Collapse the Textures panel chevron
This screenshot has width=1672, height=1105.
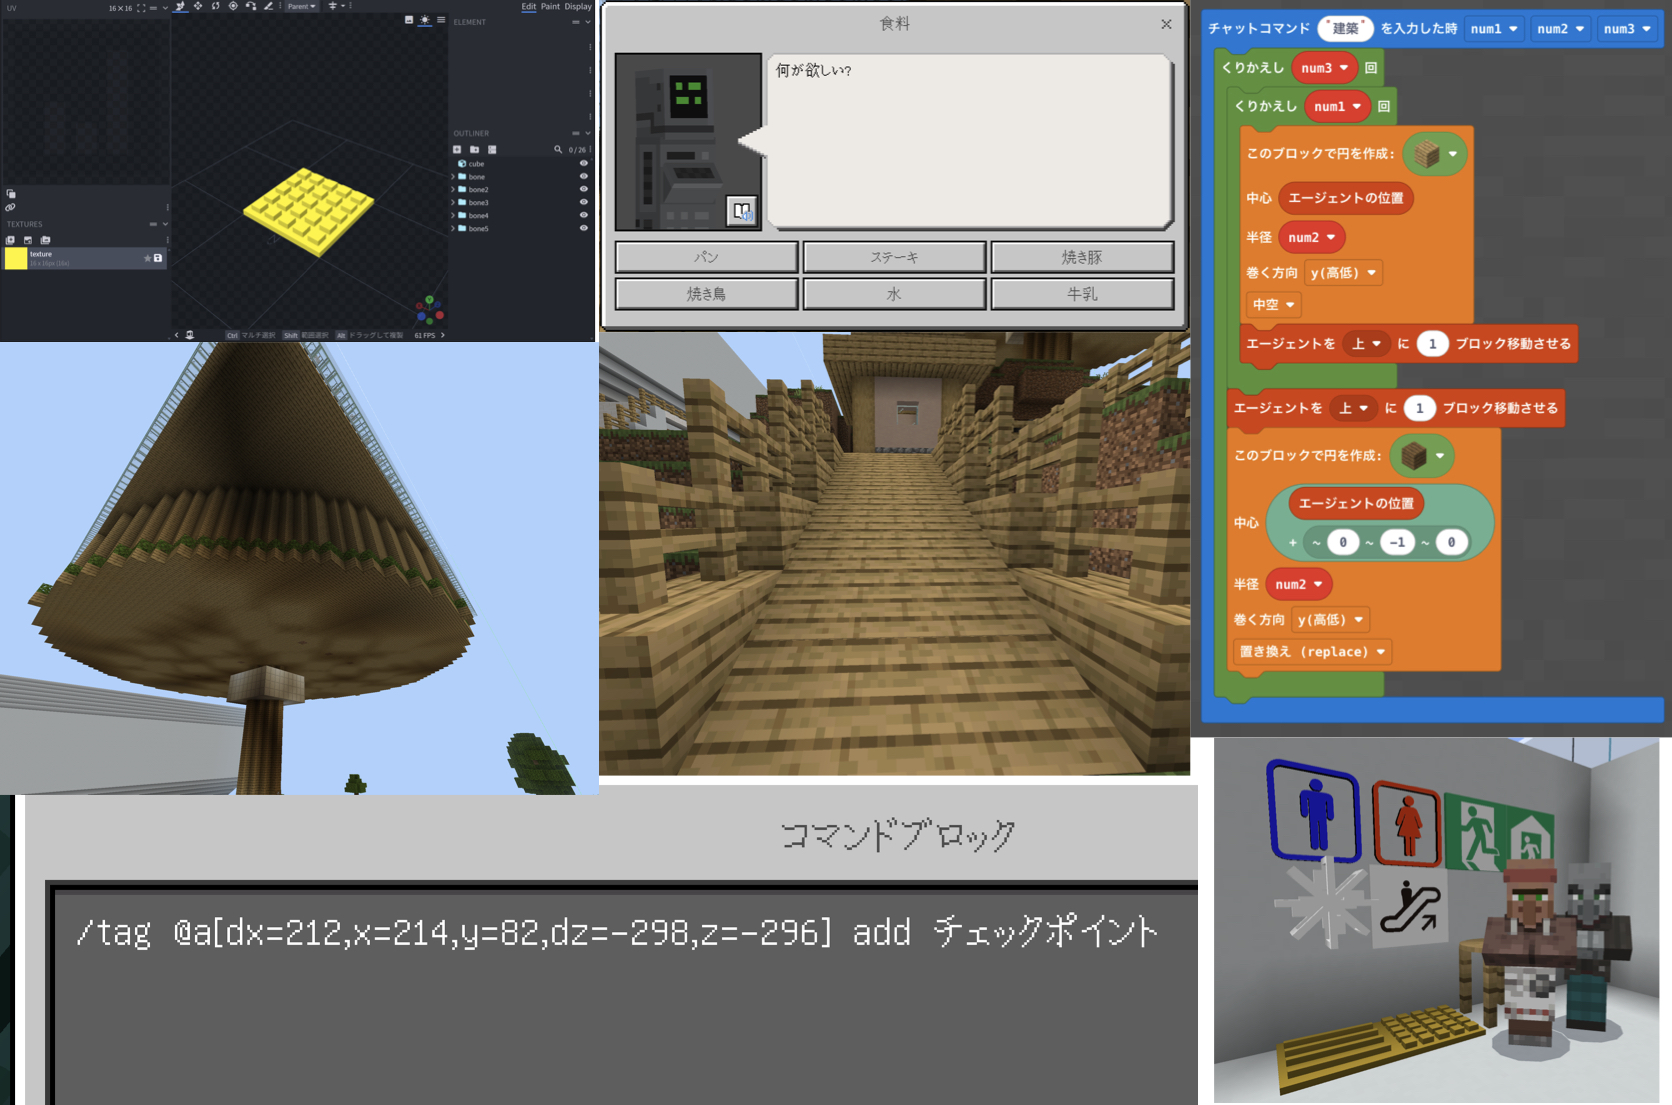point(165,224)
